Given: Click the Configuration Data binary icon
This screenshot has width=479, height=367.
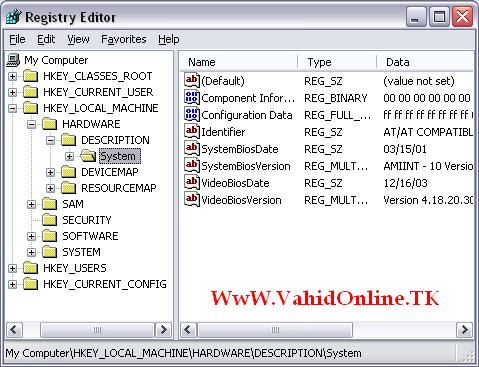Looking at the screenshot, I should click(x=192, y=115).
